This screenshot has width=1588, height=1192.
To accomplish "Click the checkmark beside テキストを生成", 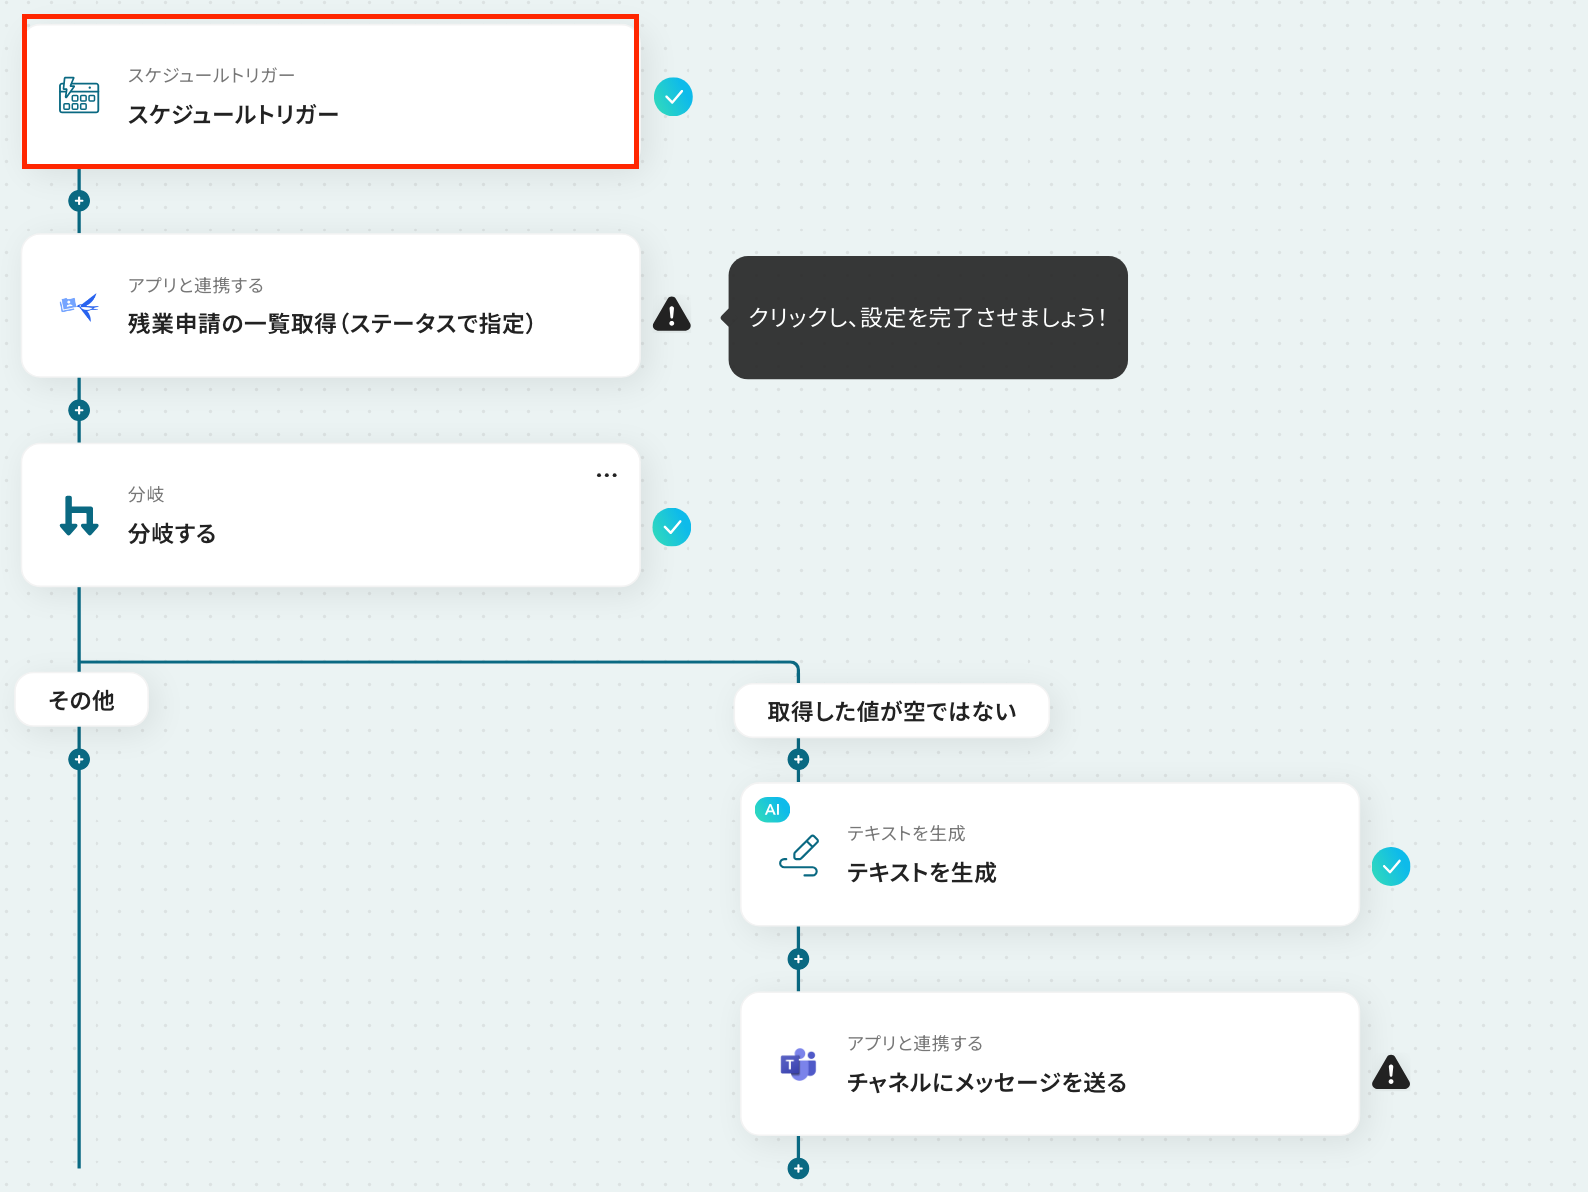I will [1391, 867].
